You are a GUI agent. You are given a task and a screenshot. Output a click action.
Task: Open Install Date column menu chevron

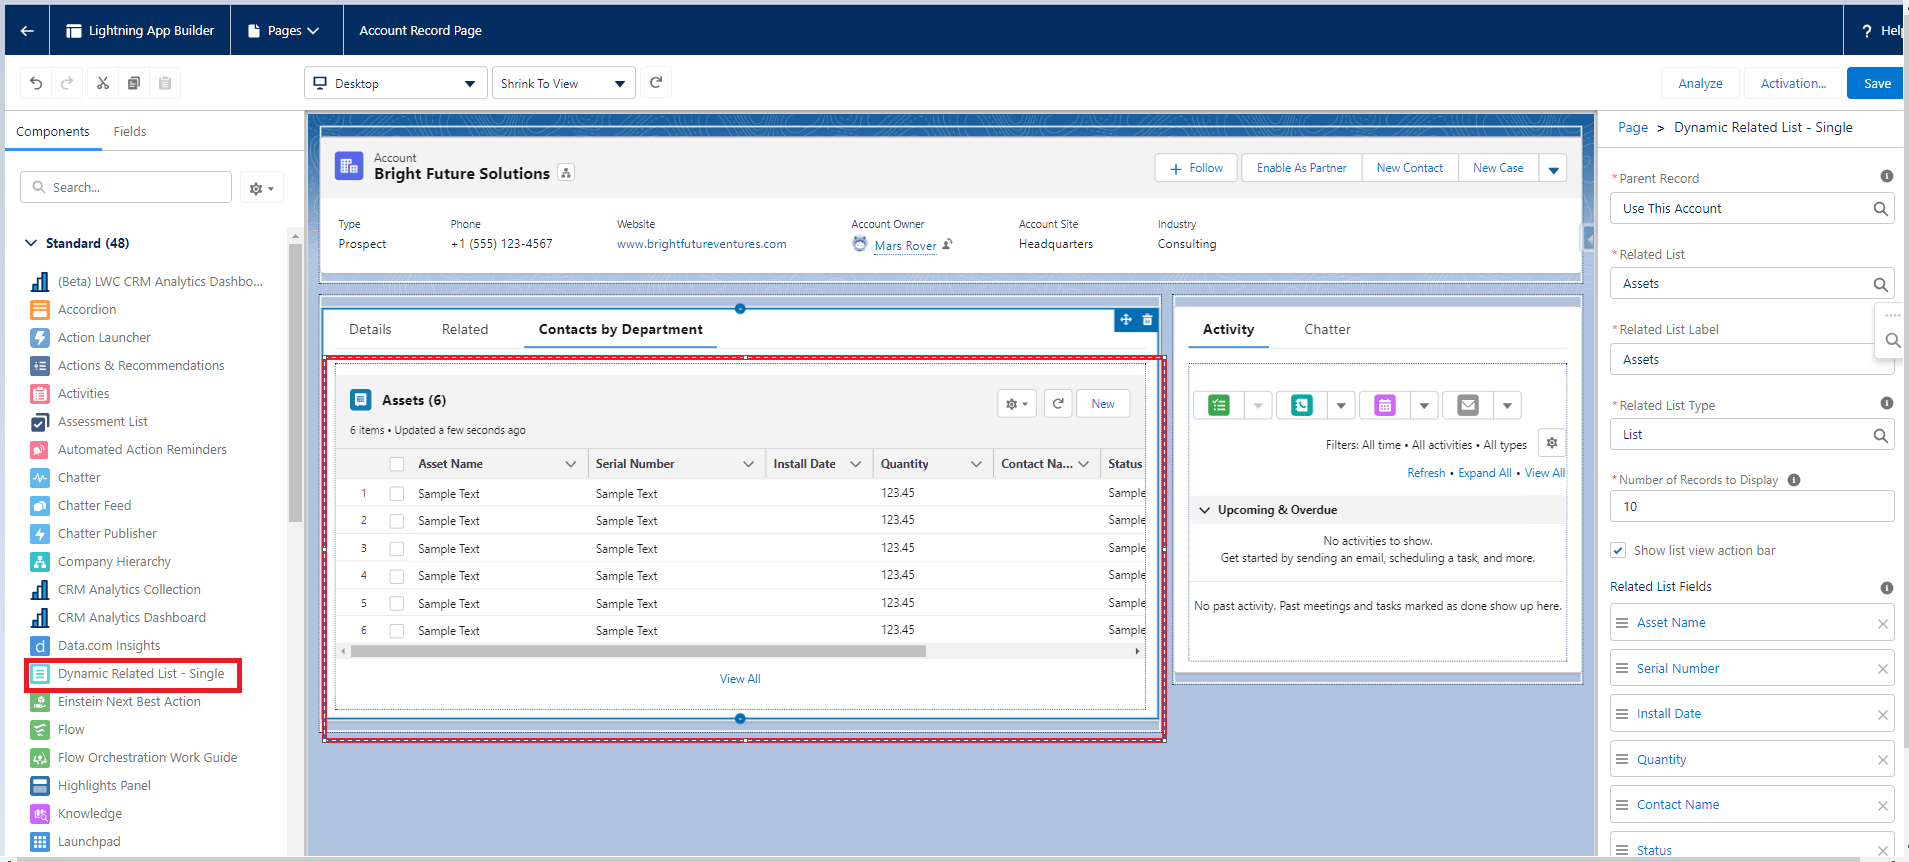(x=855, y=464)
